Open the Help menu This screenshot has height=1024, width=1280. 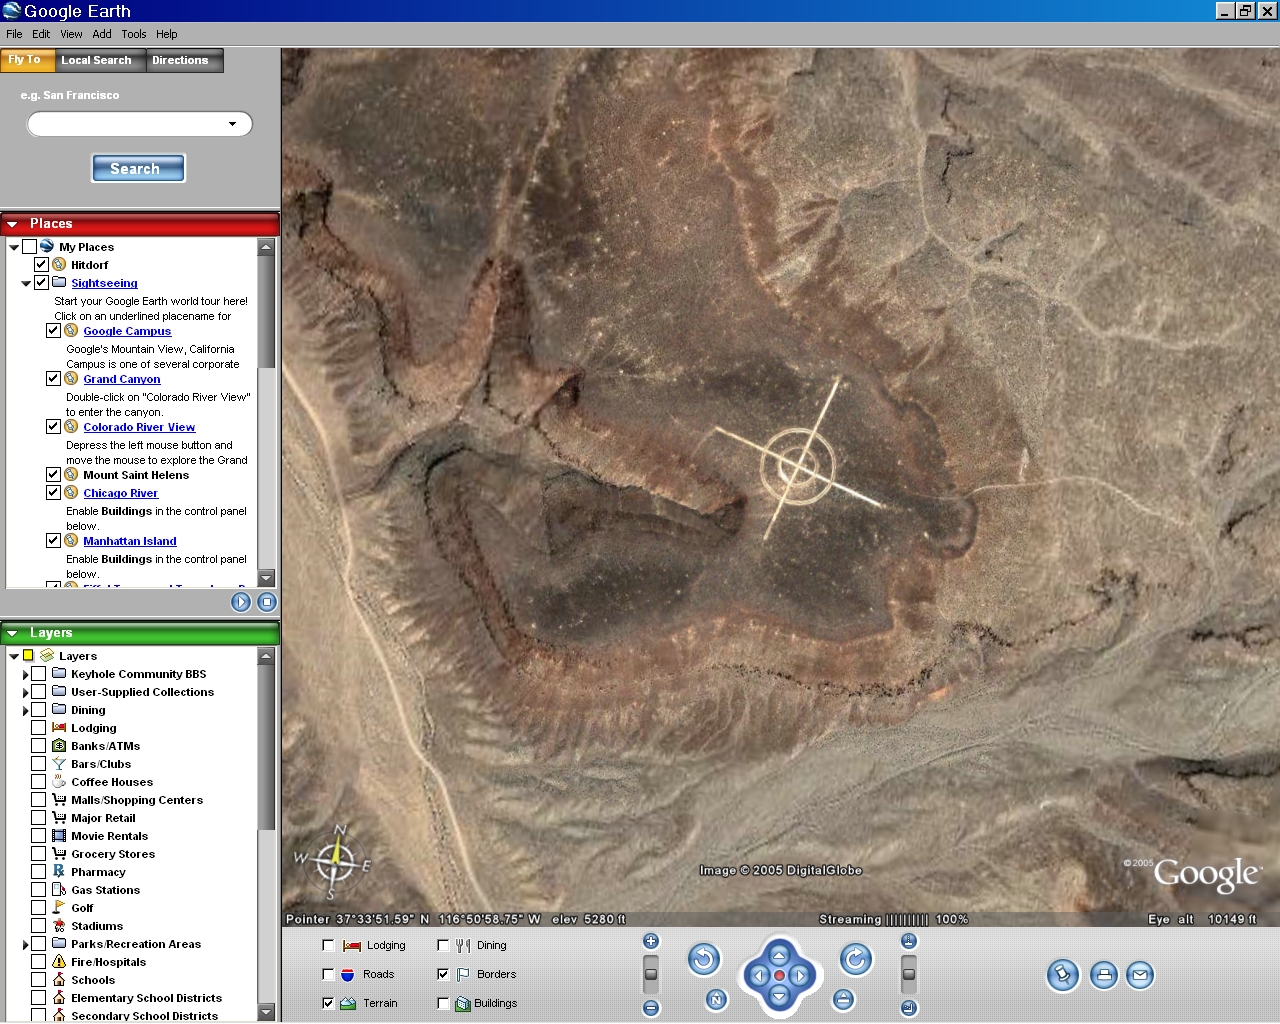[167, 34]
